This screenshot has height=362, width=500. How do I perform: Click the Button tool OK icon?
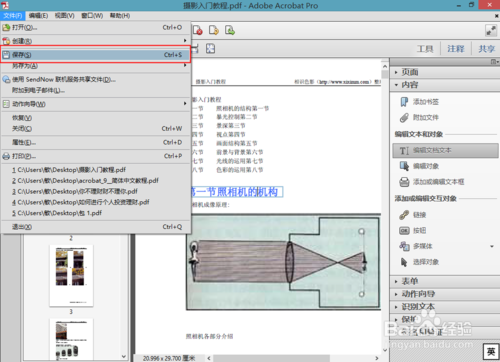[x=404, y=230]
